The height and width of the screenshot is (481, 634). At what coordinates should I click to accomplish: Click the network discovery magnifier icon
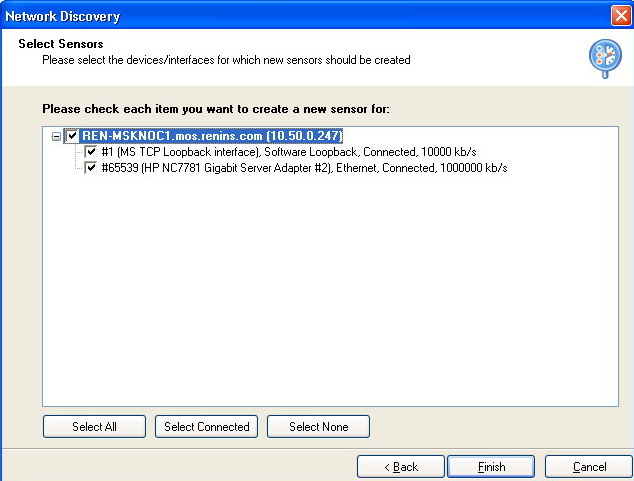point(605,58)
